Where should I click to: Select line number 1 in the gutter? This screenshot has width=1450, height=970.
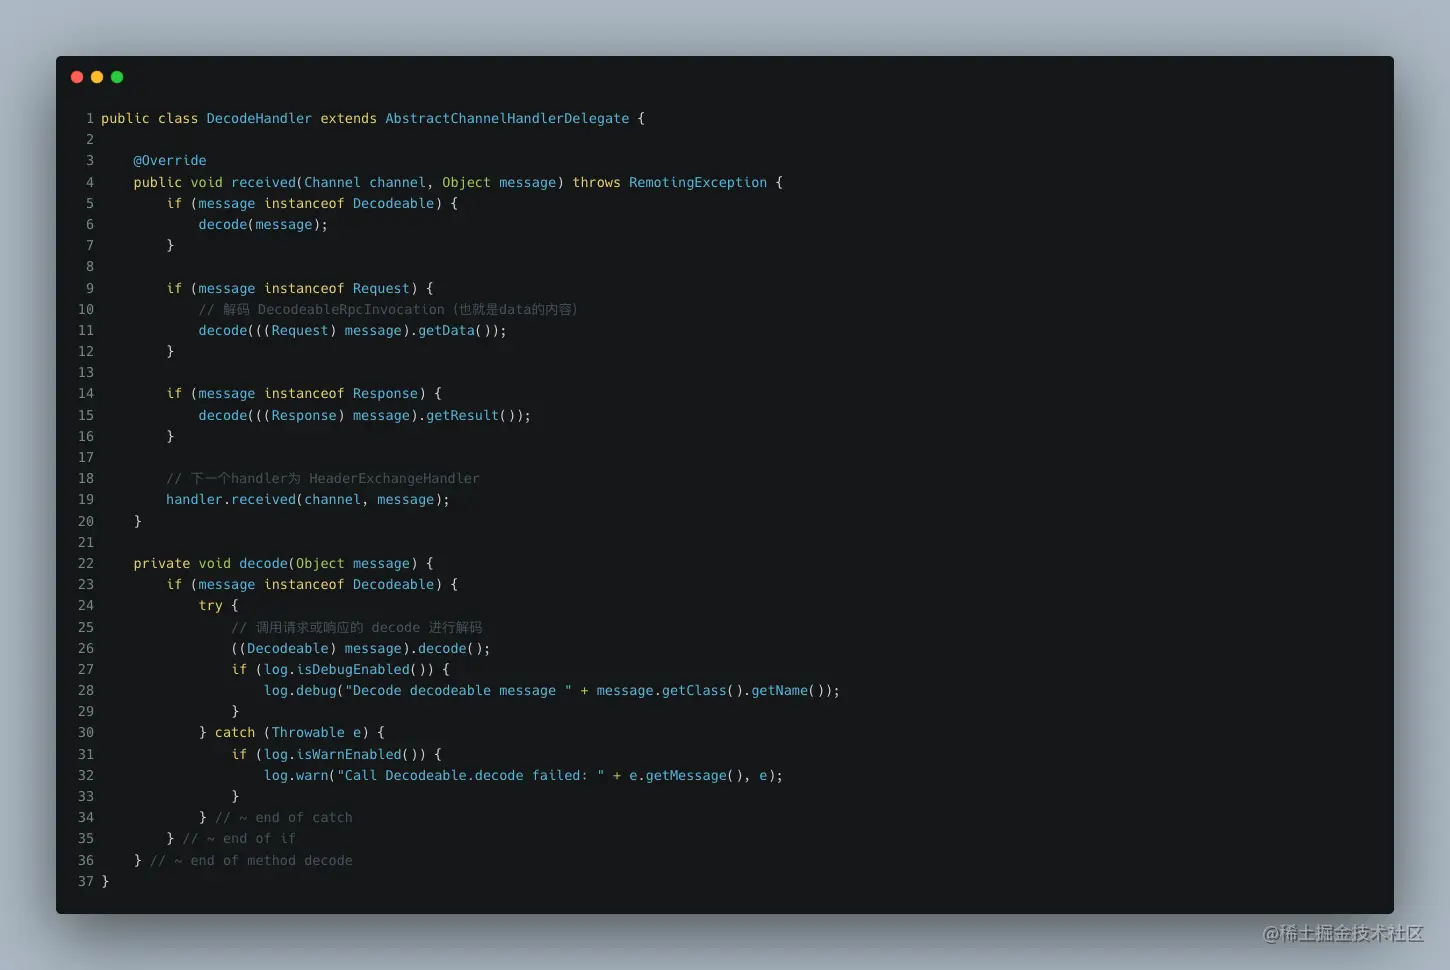point(89,118)
